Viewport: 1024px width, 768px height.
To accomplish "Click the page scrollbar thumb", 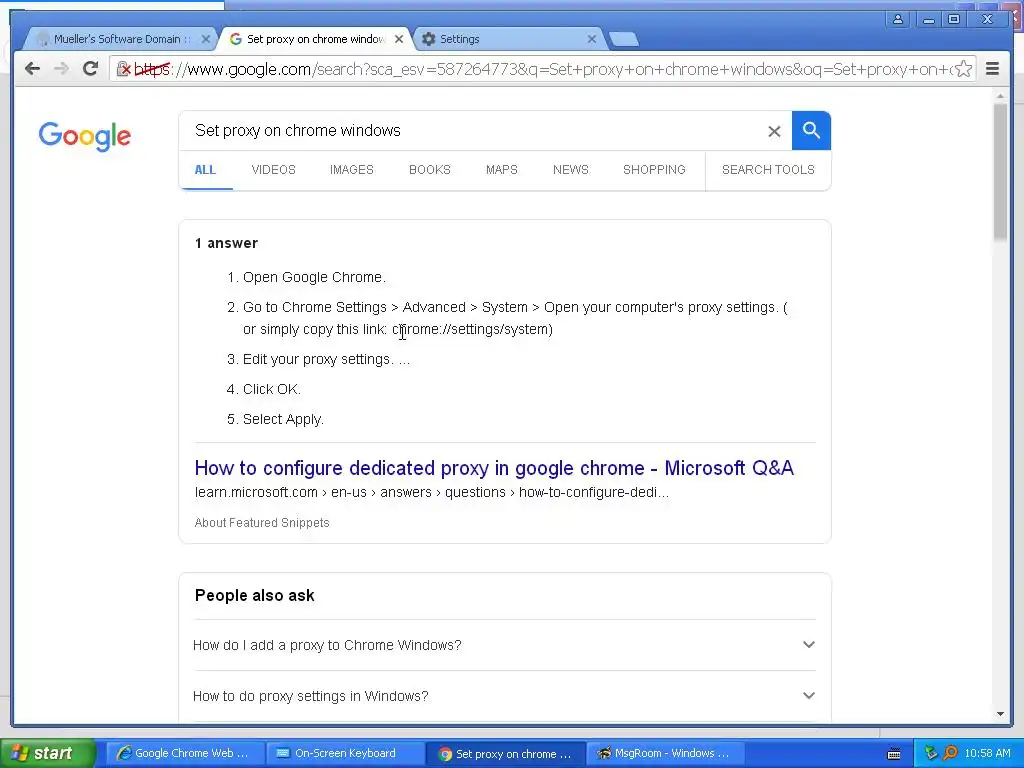I will [x=1000, y=171].
